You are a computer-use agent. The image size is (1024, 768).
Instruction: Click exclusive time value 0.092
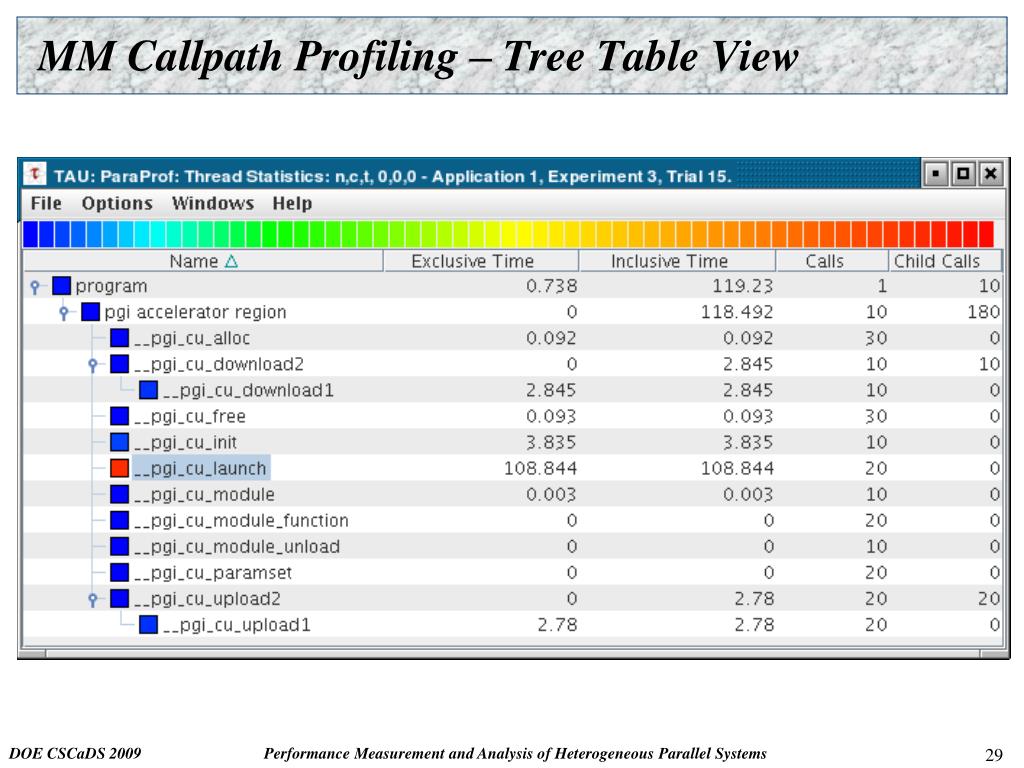pyautogui.click(x=552, y=338)
